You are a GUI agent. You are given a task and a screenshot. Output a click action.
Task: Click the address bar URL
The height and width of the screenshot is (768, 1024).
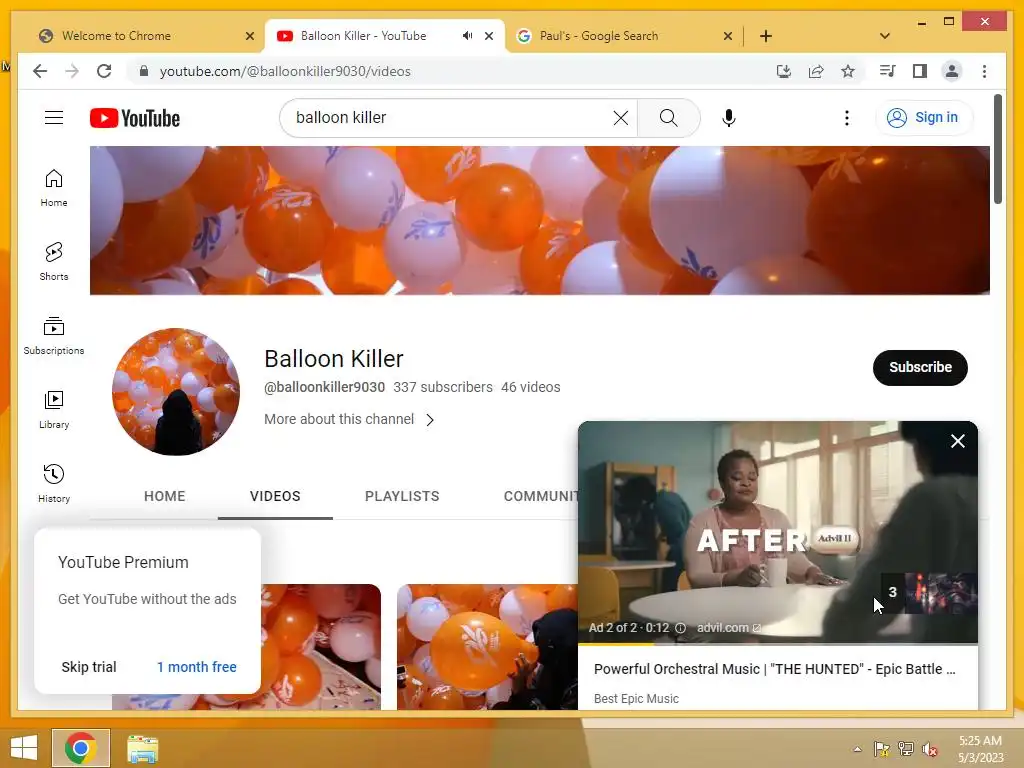point(285,71)
